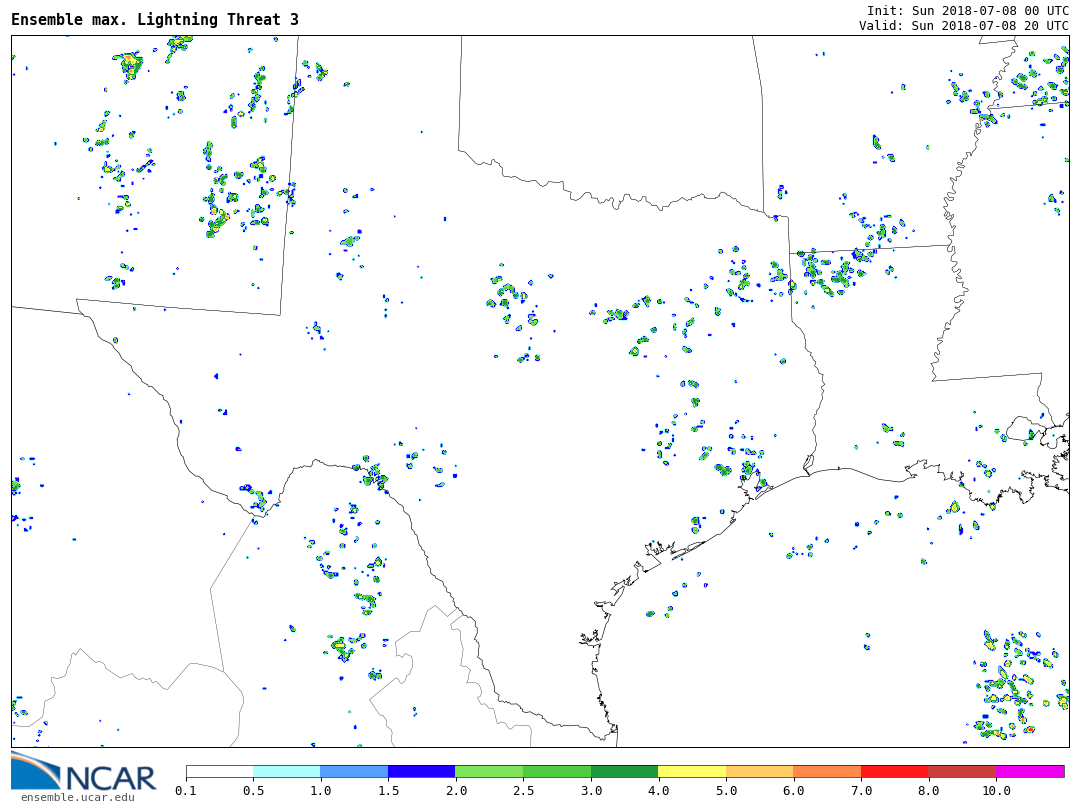Click the NCAR logo

84,771
